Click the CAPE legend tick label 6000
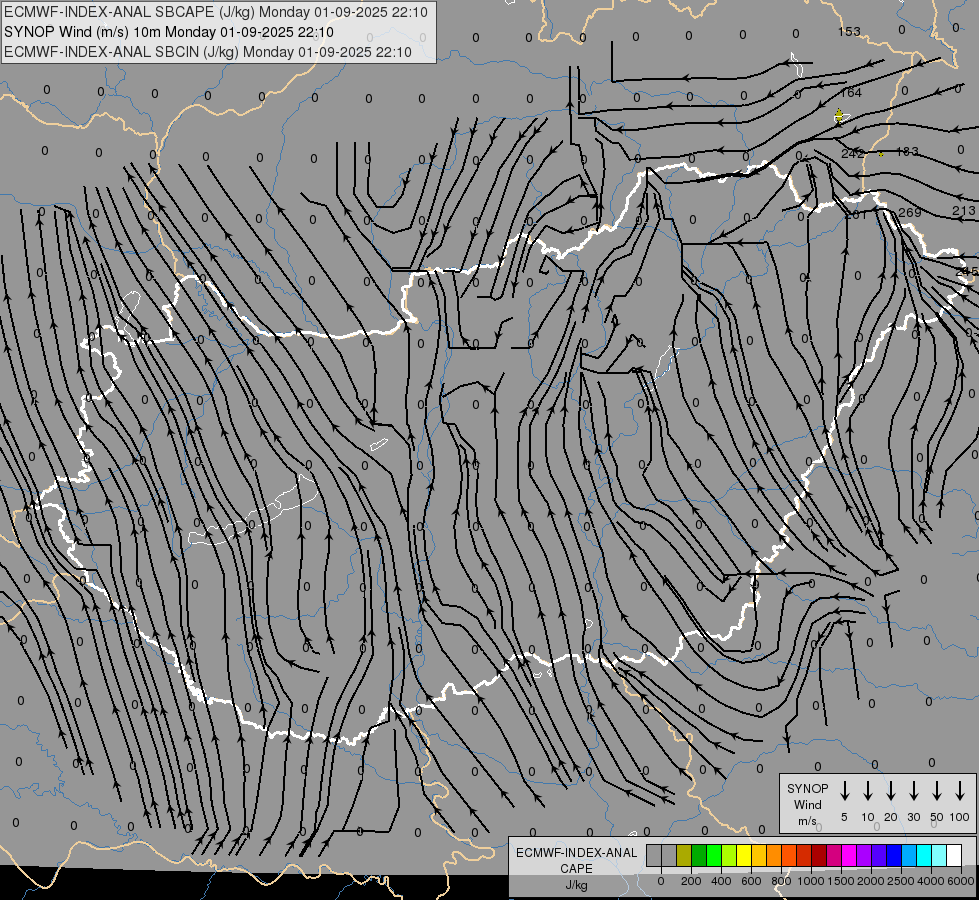 [960, 881]
